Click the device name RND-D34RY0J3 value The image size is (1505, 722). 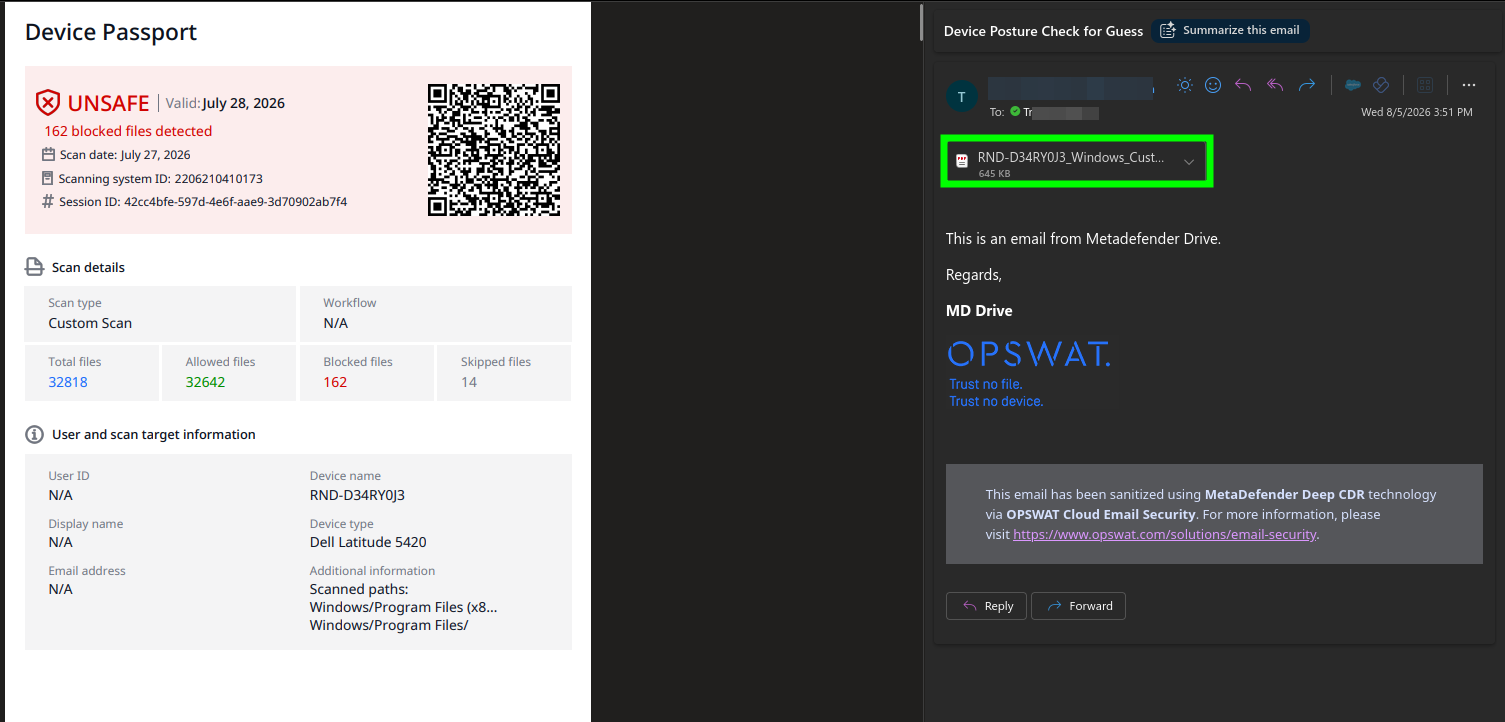(x=357, y=495)
